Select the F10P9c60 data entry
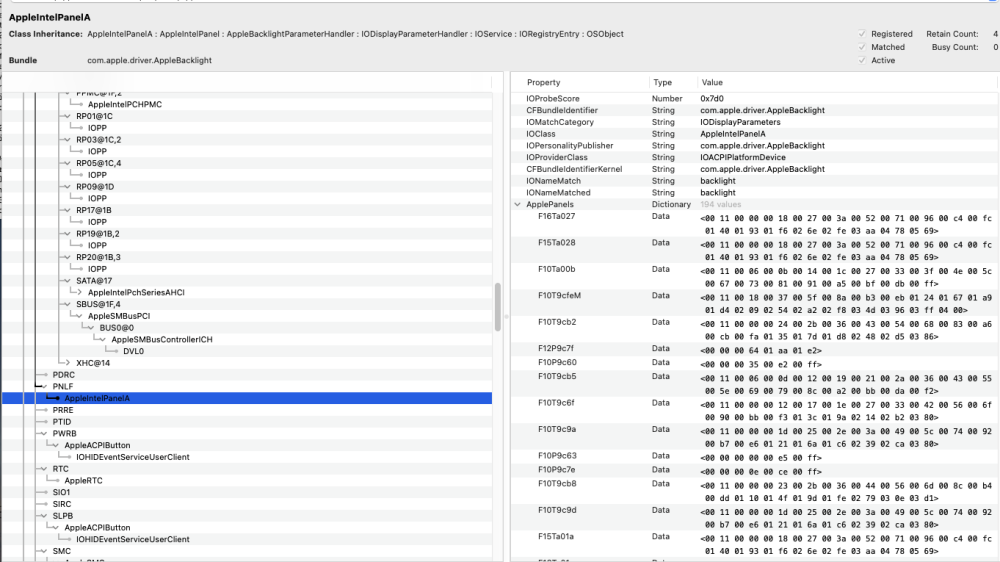This screenshot has width=1000, height=562. click(754, 364)
